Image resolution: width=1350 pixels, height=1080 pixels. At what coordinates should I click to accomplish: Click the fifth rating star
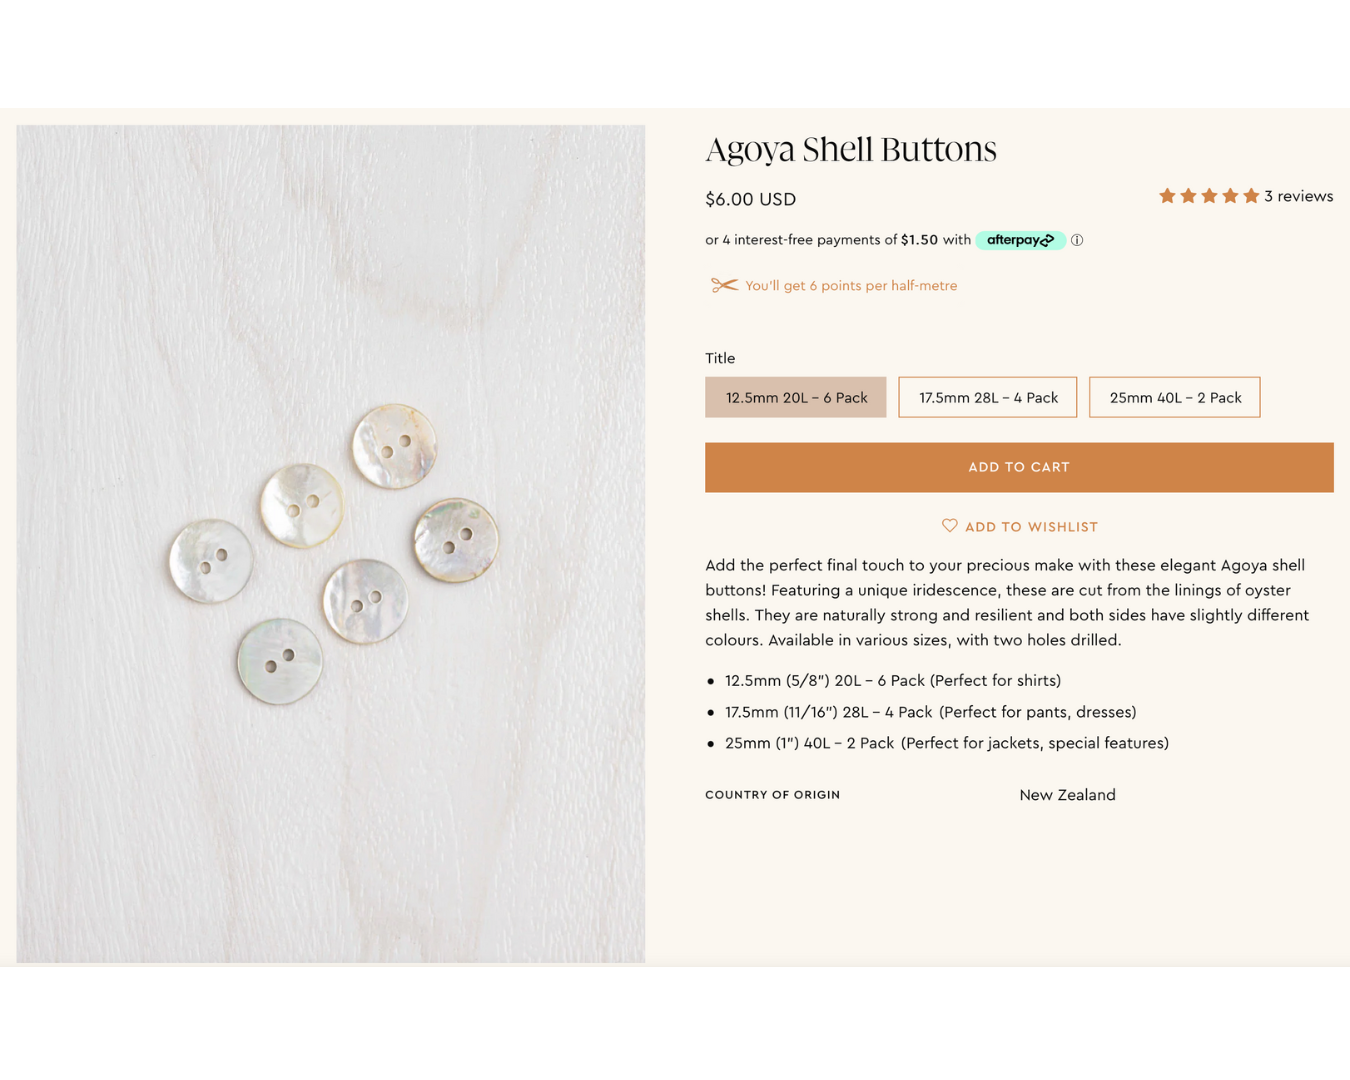coord(1251,196)
